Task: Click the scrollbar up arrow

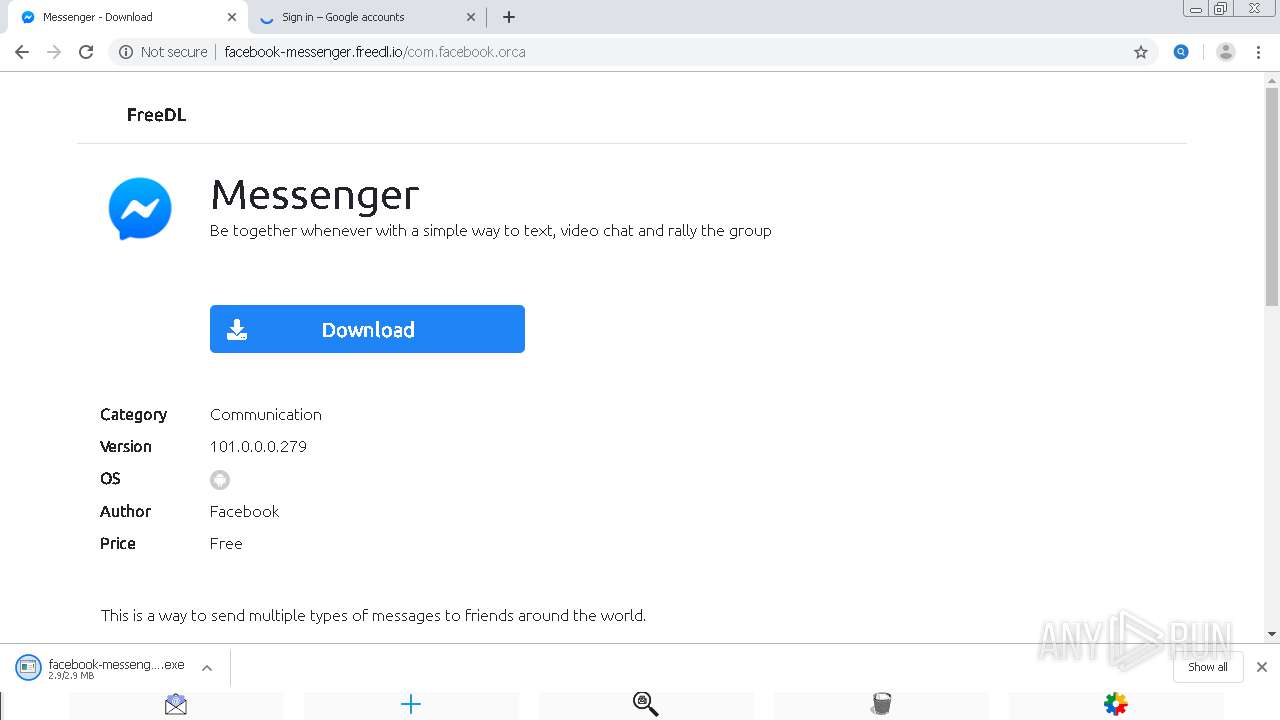Action: (x=1272, y=81)
